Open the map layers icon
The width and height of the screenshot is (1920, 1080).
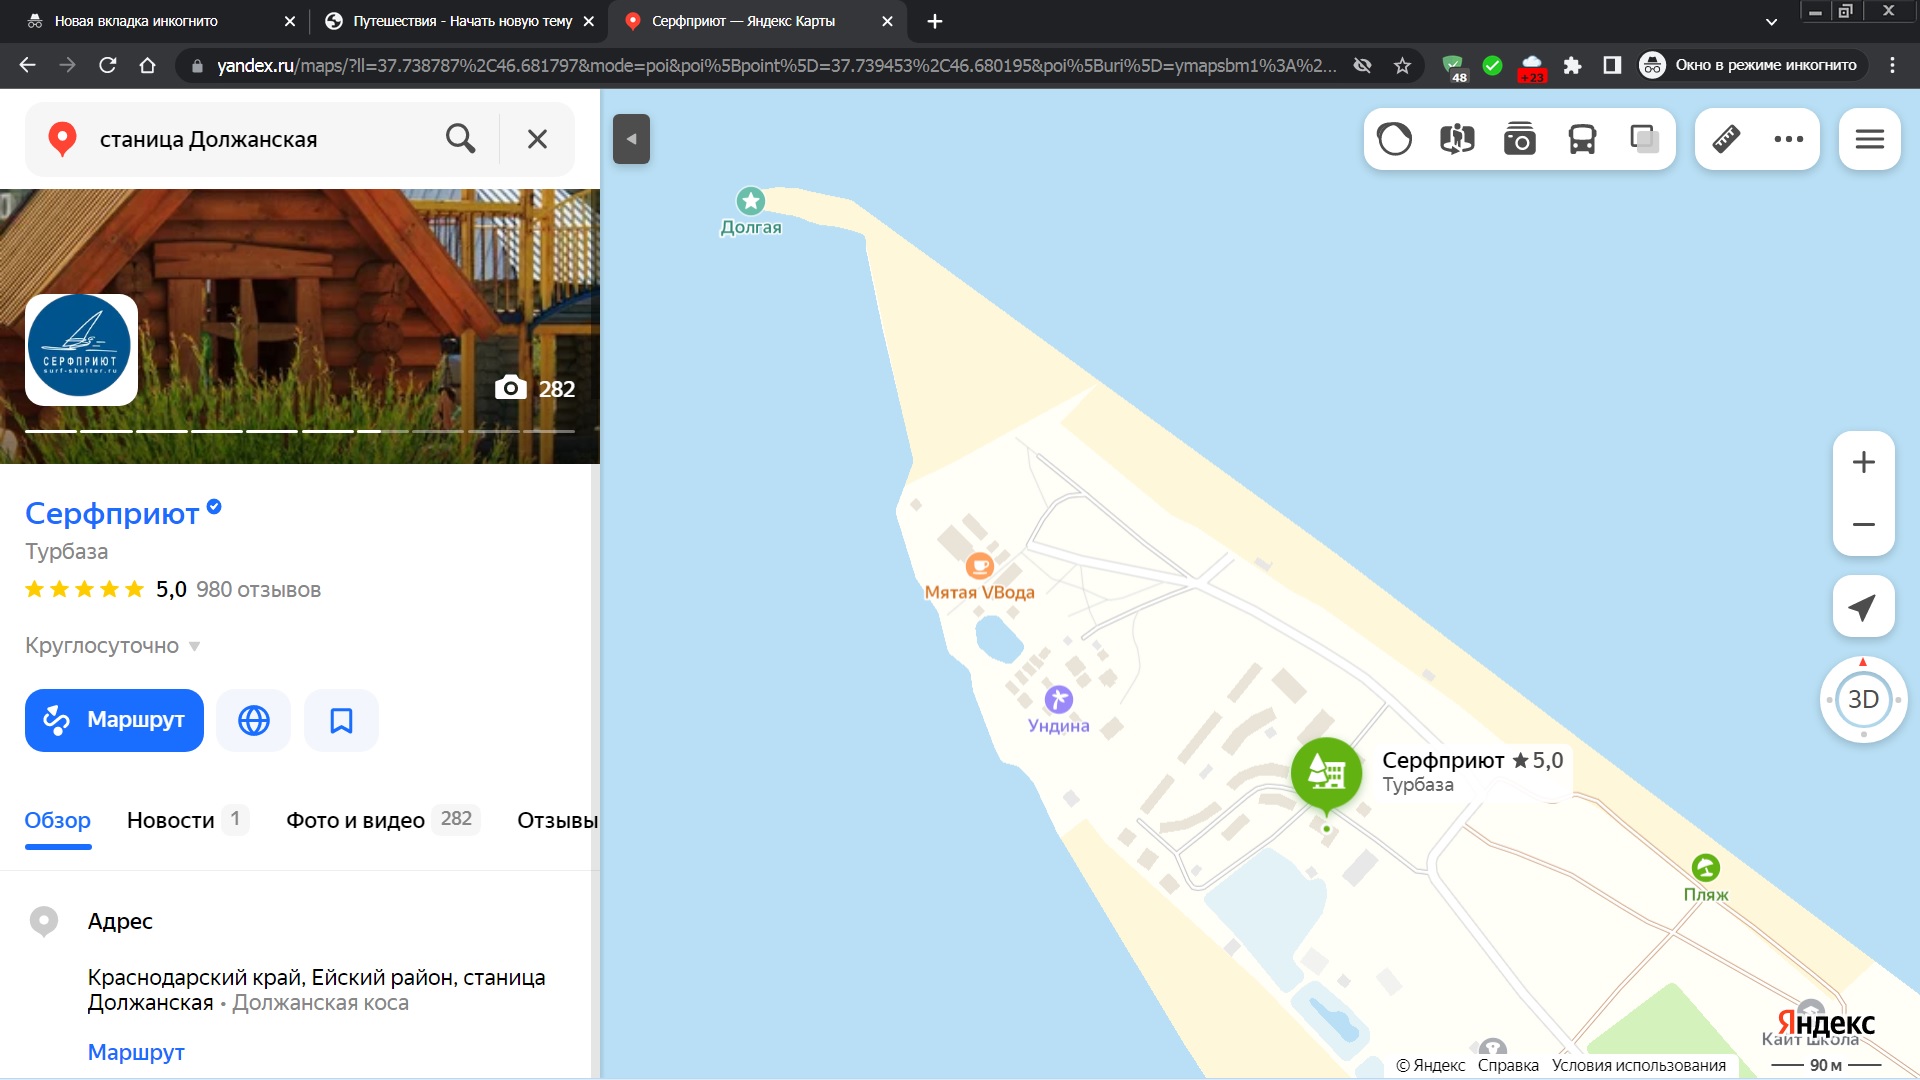1645,139
